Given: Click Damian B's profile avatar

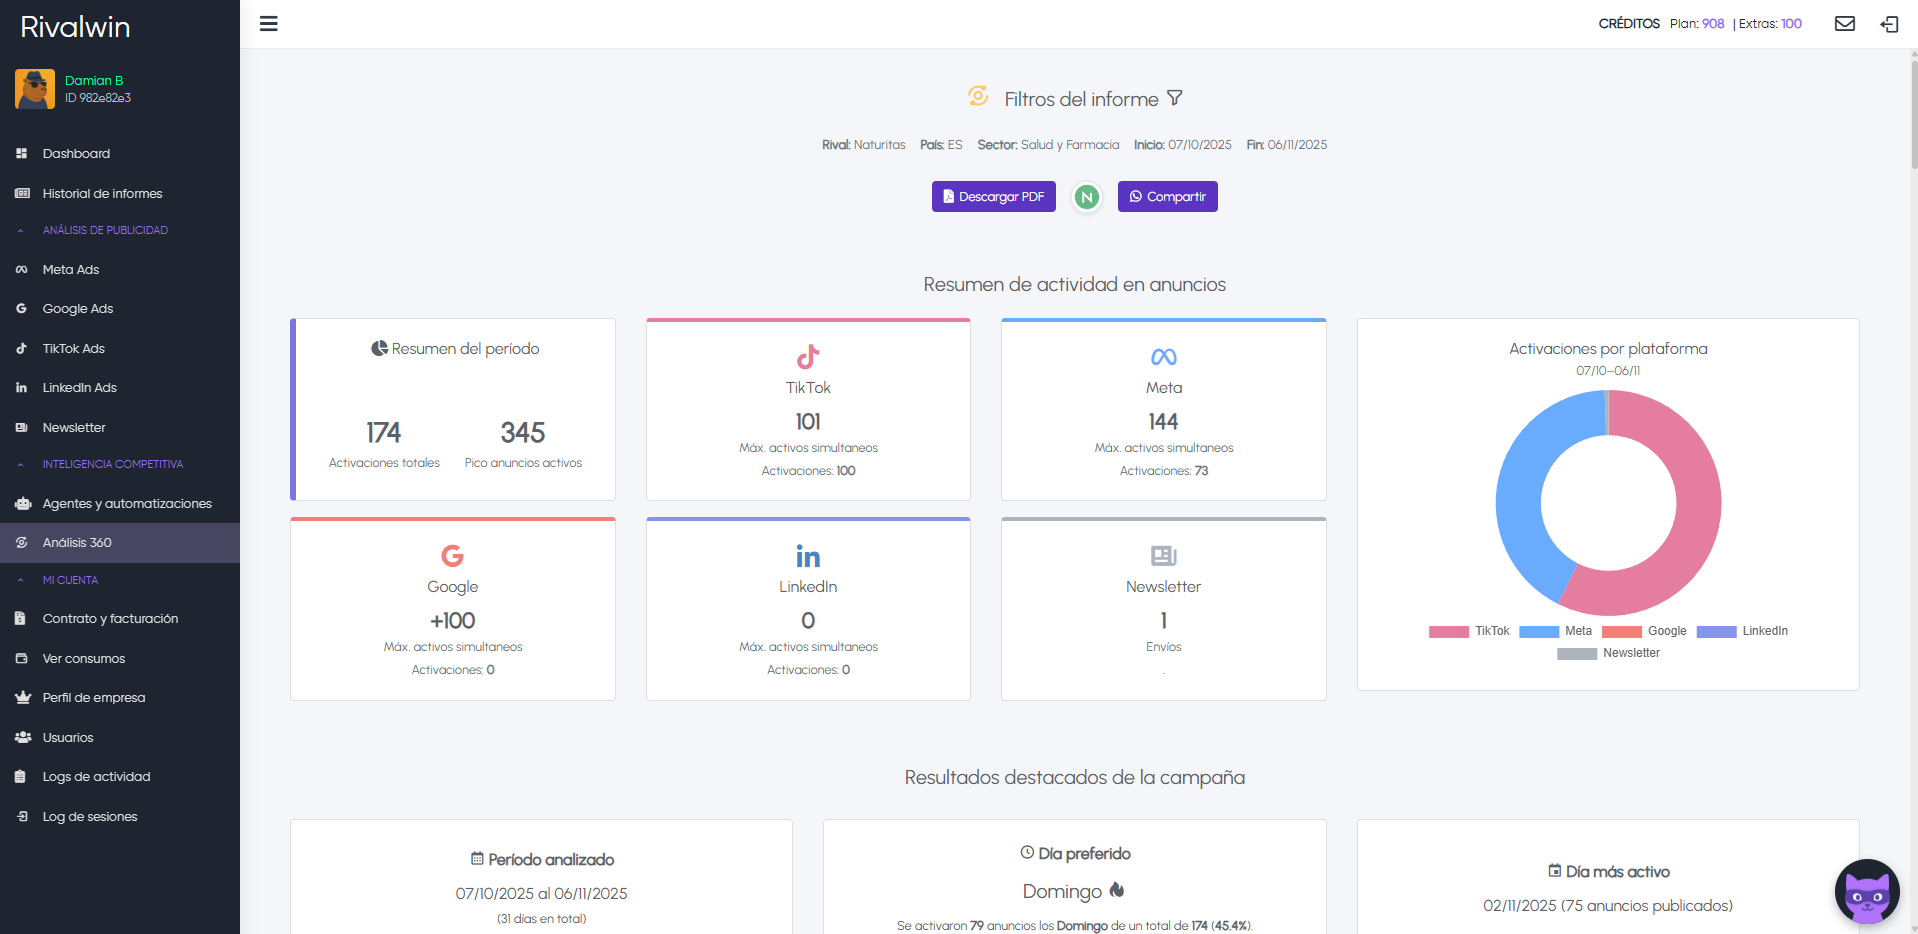Looking at the screenshot, I should pyautogui.click(x=35, y=89).
